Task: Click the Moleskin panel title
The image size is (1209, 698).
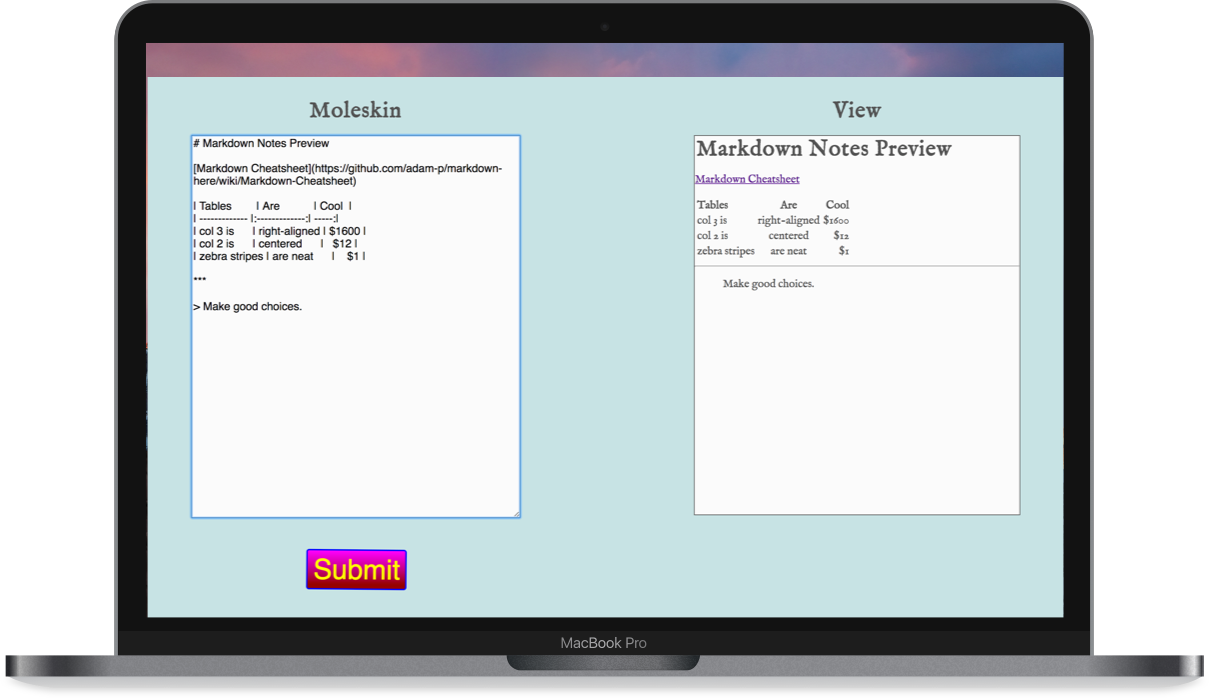Action: [355, 110]
